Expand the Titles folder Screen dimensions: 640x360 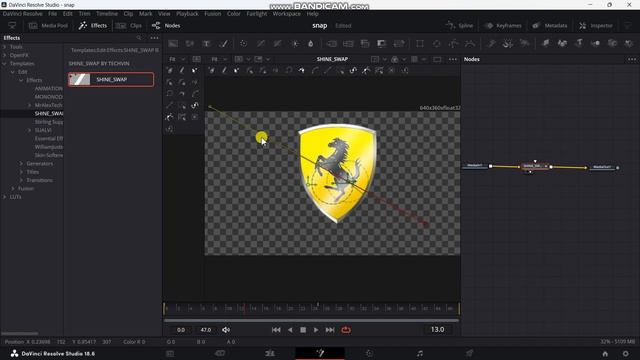[x=21, y=172]
